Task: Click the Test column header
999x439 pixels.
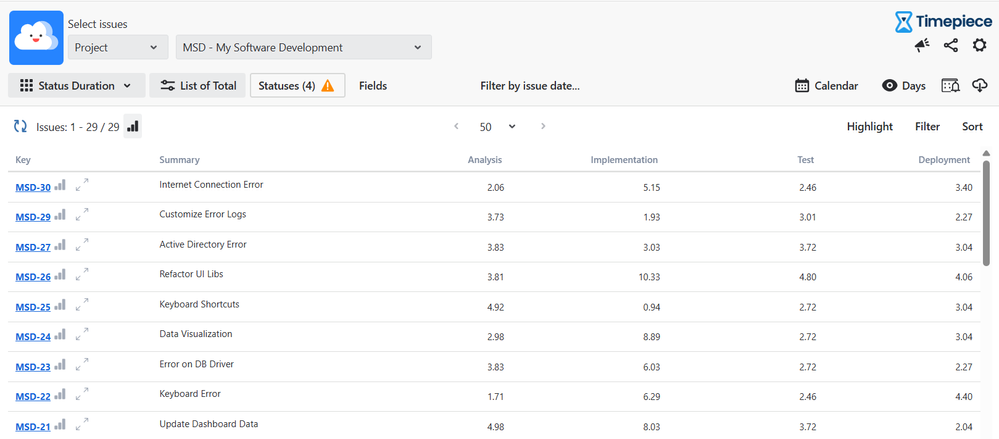Action: coord(805,160)
